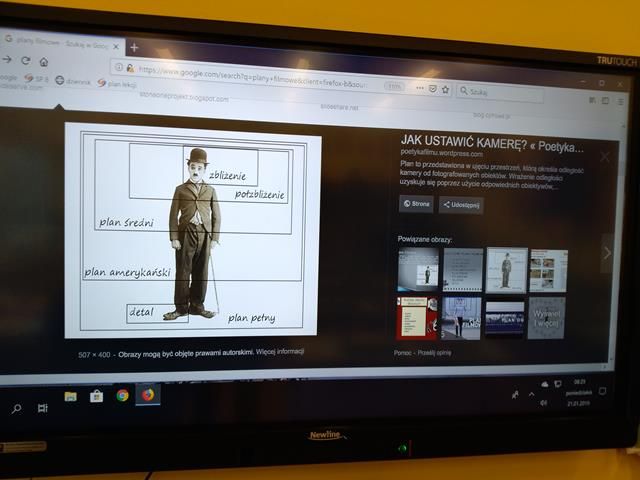The width and height of the screenshot is (640, 480).
Task: Open the JAK USTAWIĆ KAMERĘ title link
Action: (492, 143)
